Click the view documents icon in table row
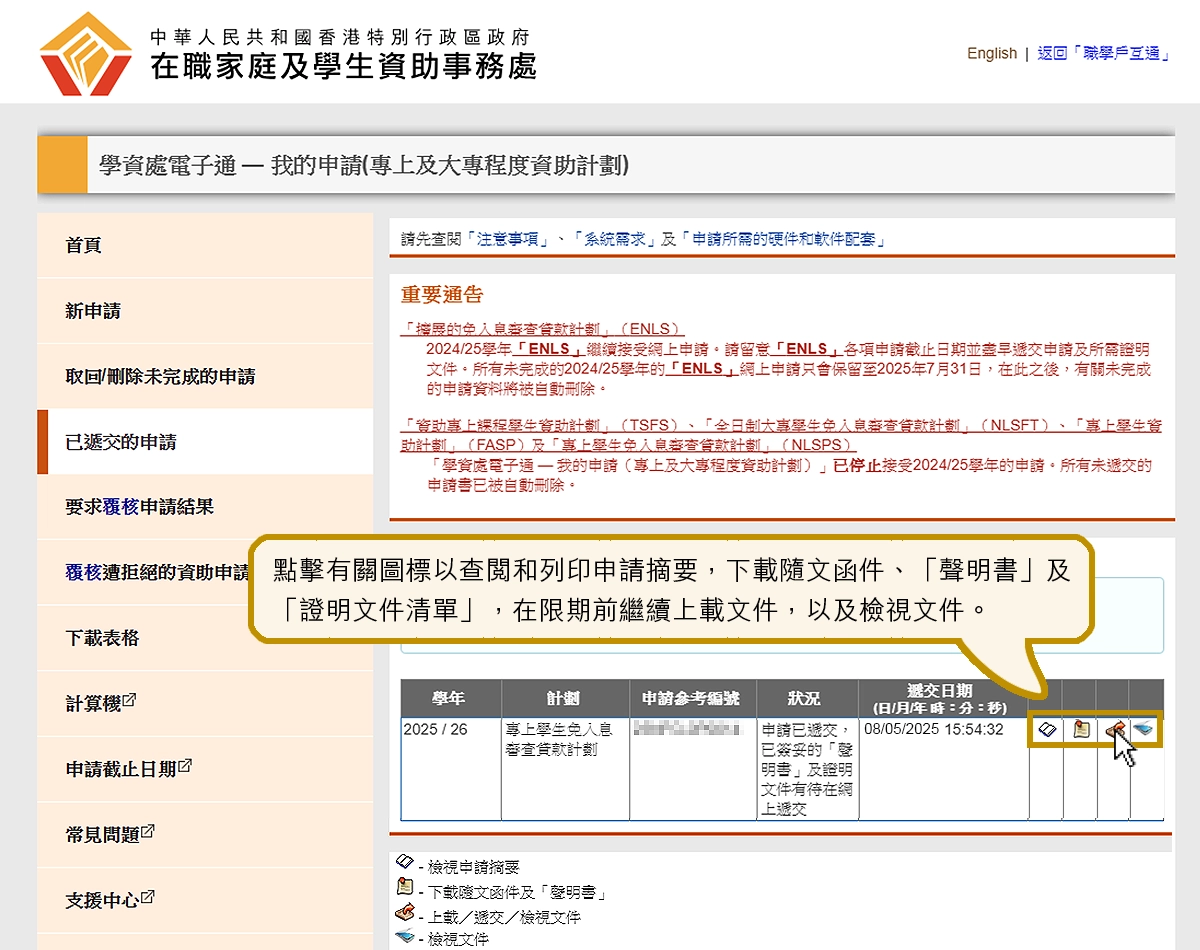Viewport: 1200px width, 950px height. (x=1145, y=730)
